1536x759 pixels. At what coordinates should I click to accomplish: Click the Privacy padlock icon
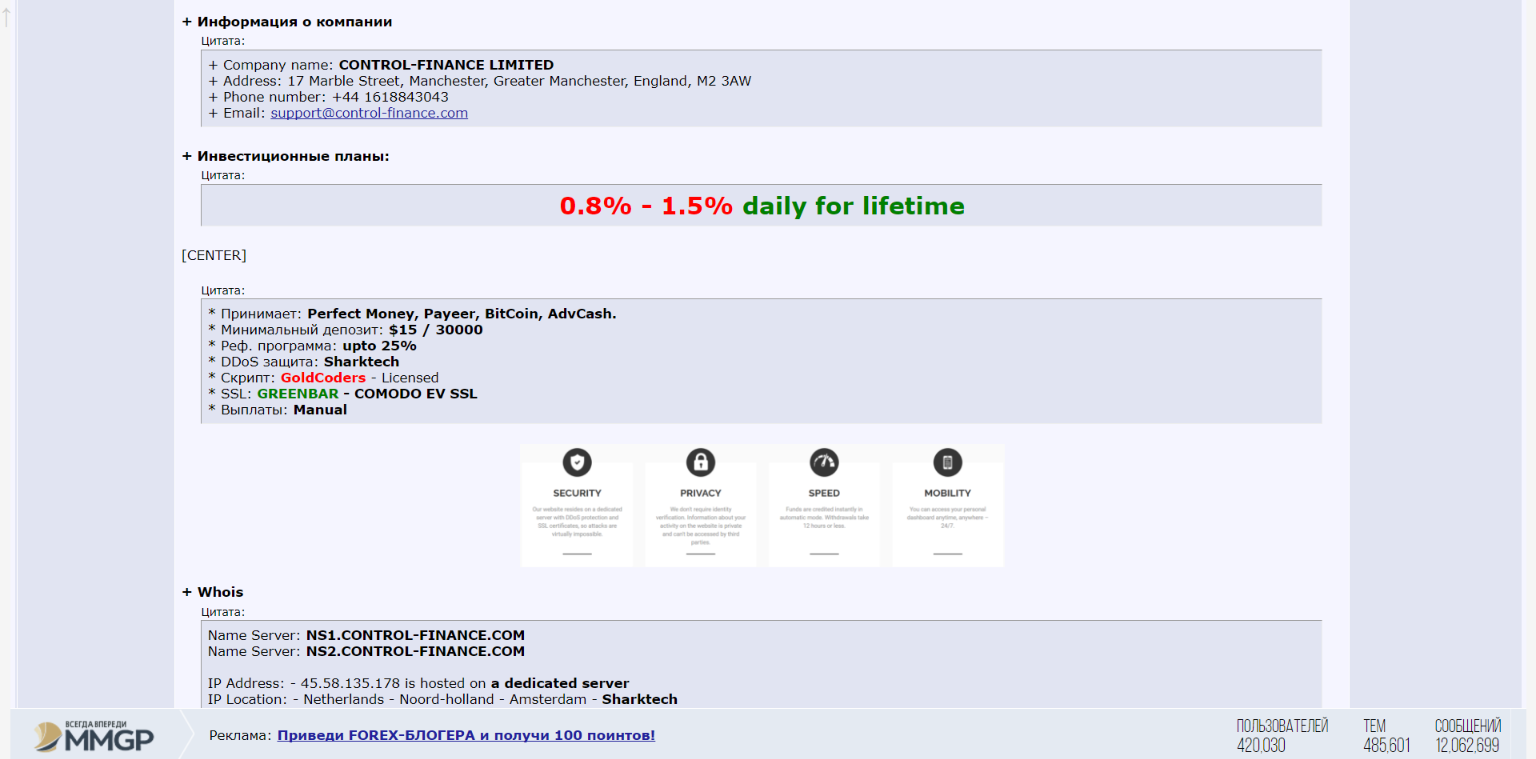(701, 462)
